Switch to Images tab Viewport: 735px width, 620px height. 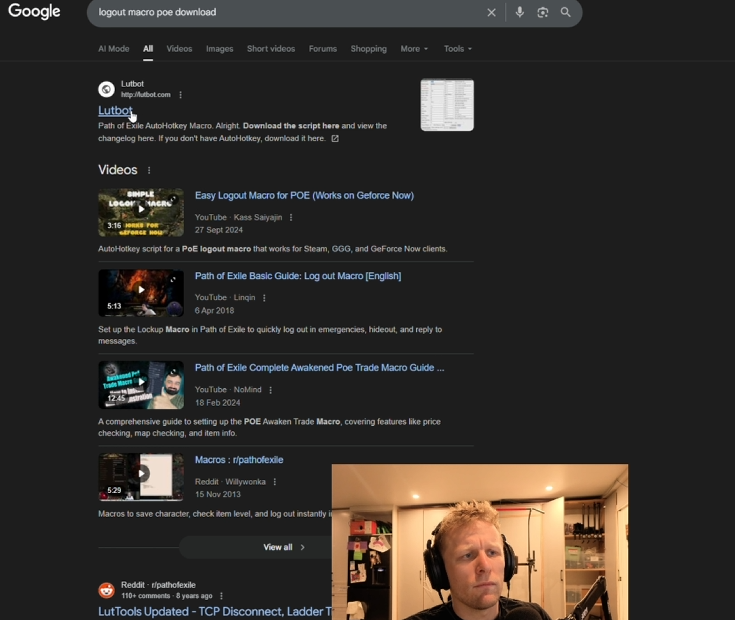[219, 49]
